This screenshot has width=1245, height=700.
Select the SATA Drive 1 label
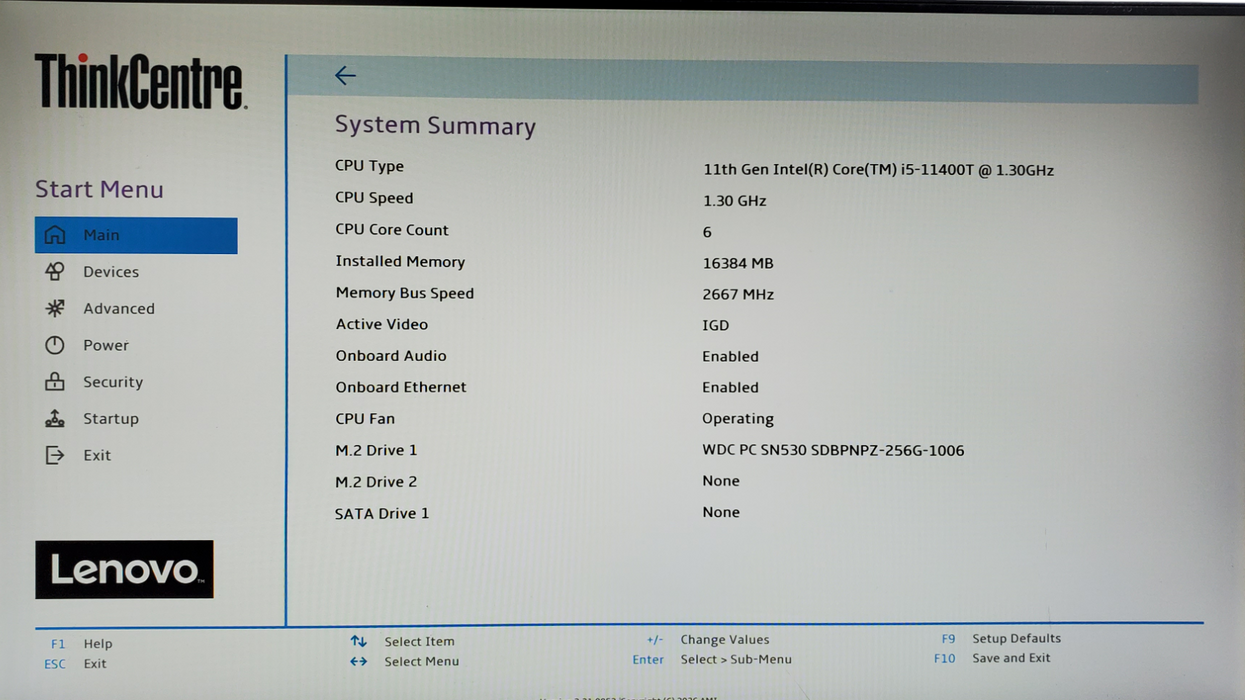[x=382, y=514]
